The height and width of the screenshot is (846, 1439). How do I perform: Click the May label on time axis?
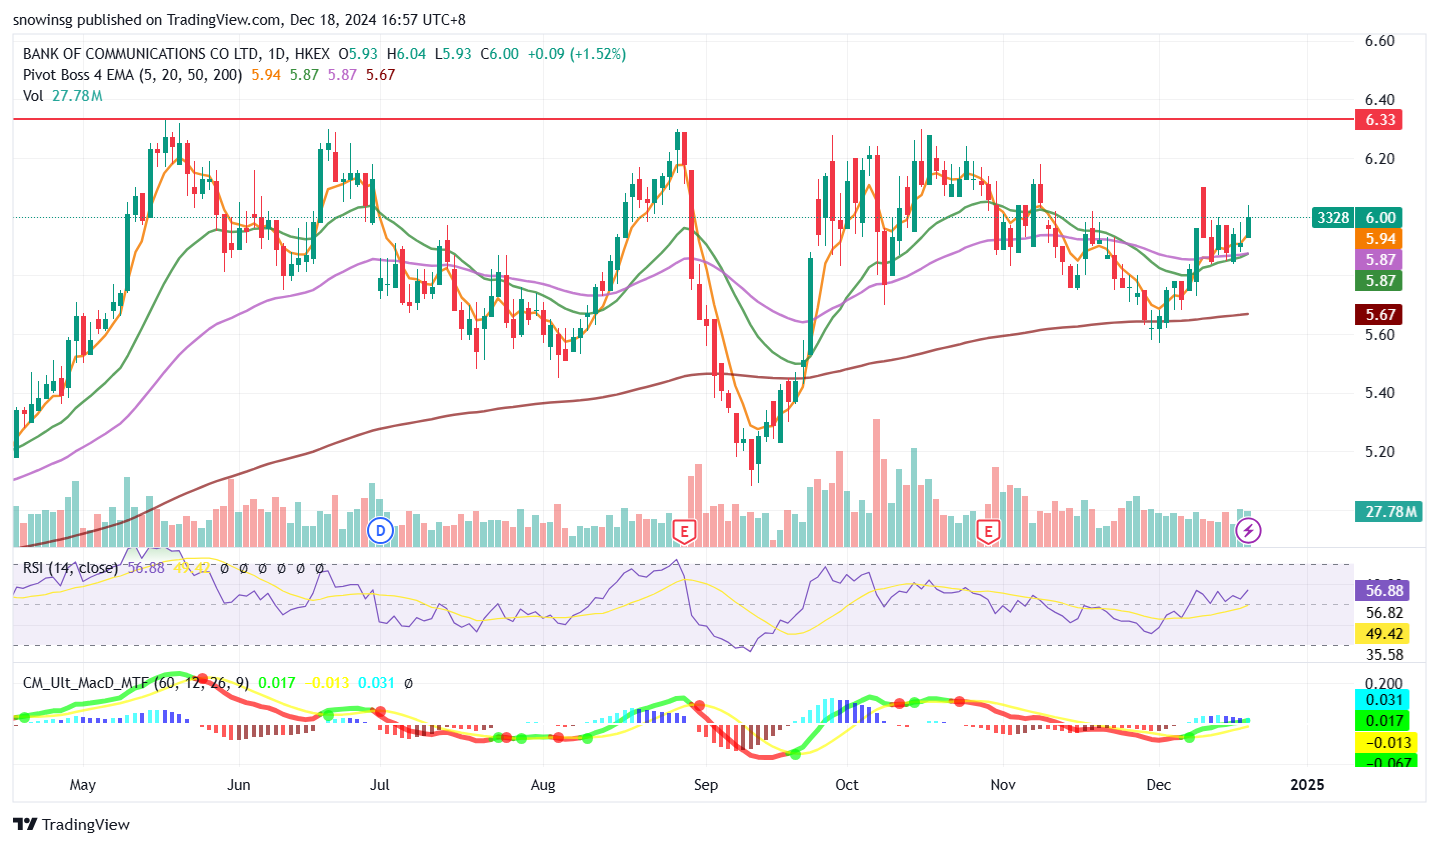pyautogui.click(x=83, y=785)
